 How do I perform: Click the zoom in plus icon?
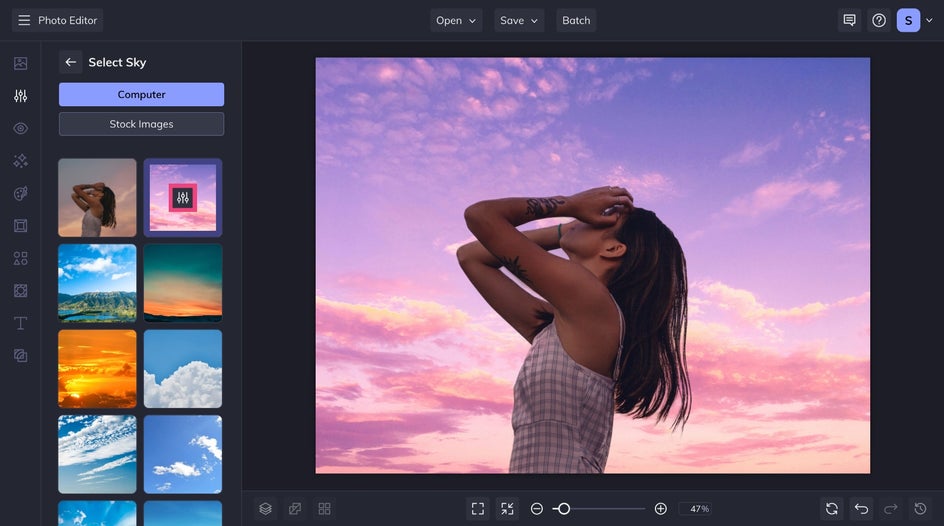point(660,509)
